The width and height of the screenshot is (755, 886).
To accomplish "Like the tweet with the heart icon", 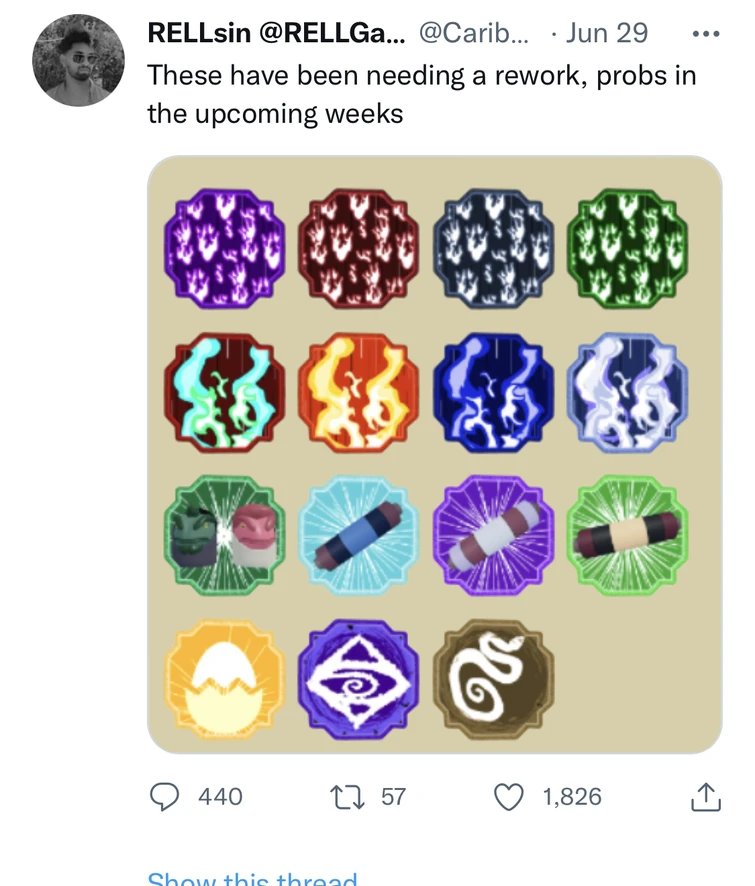I will pos(510,797).
